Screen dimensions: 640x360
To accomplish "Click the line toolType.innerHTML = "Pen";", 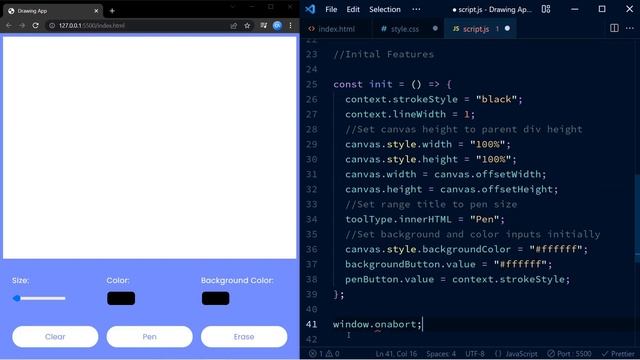I will 425,219.
